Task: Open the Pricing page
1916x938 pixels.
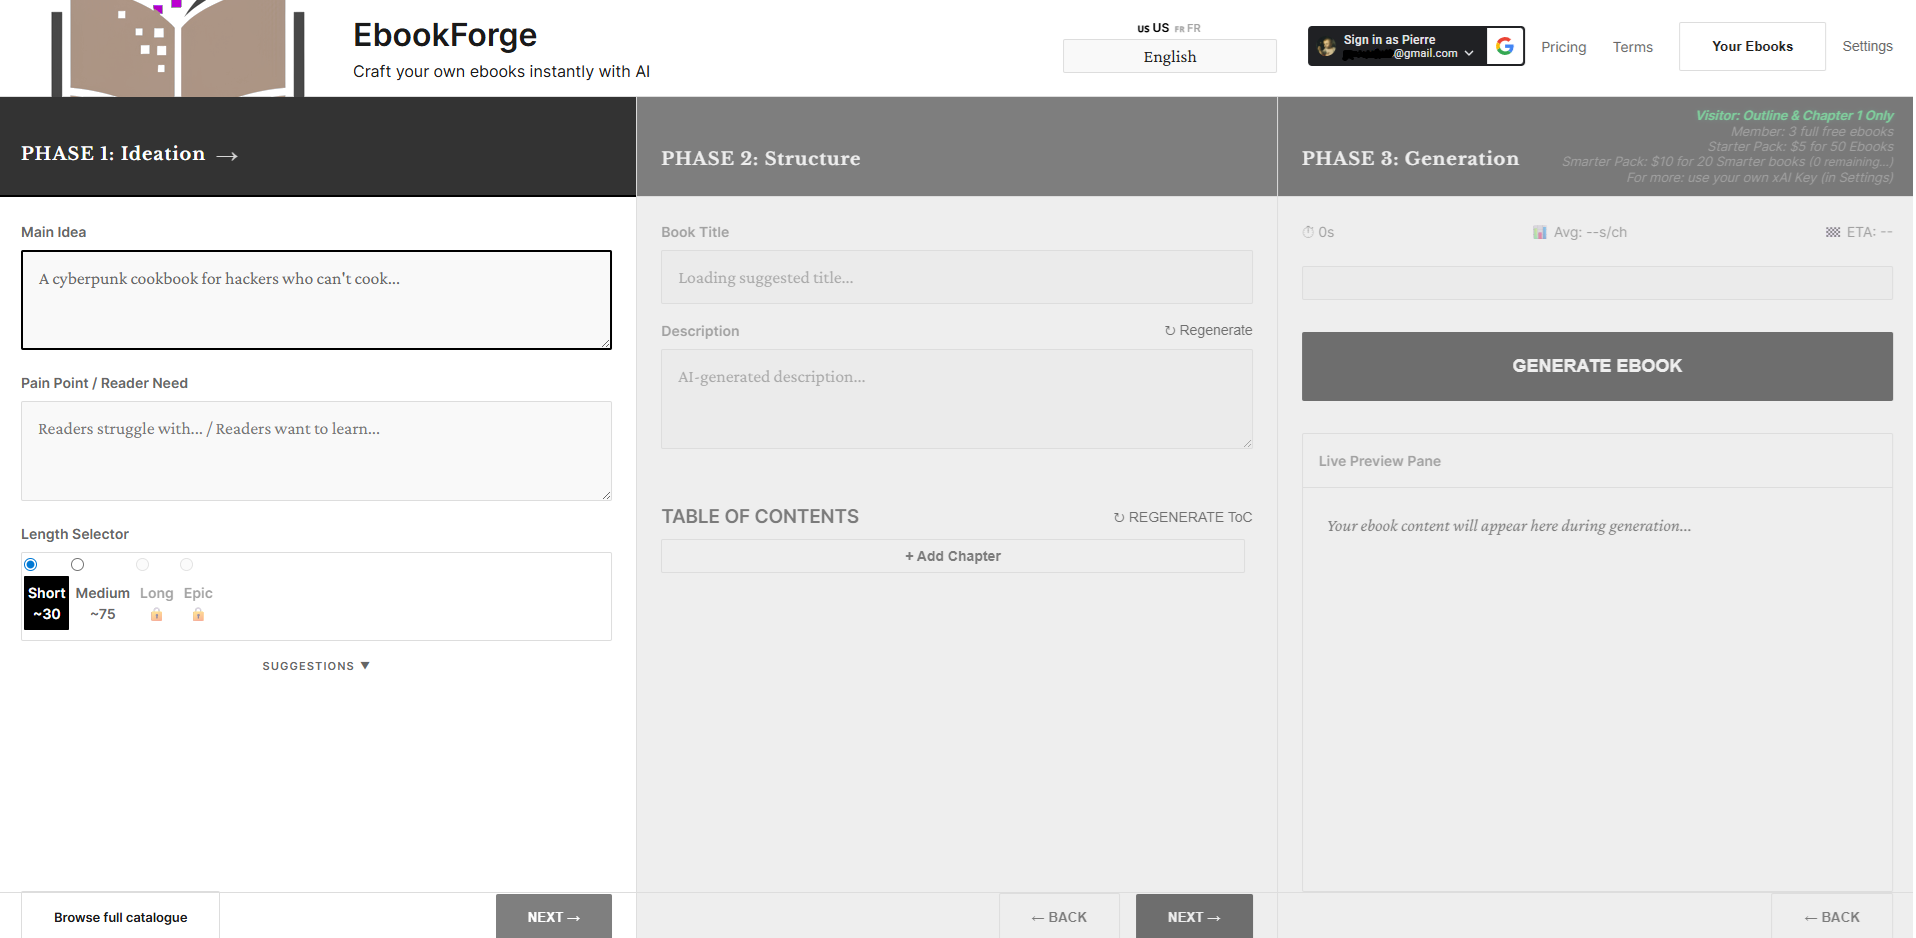Action: (x=1562, y=47)
